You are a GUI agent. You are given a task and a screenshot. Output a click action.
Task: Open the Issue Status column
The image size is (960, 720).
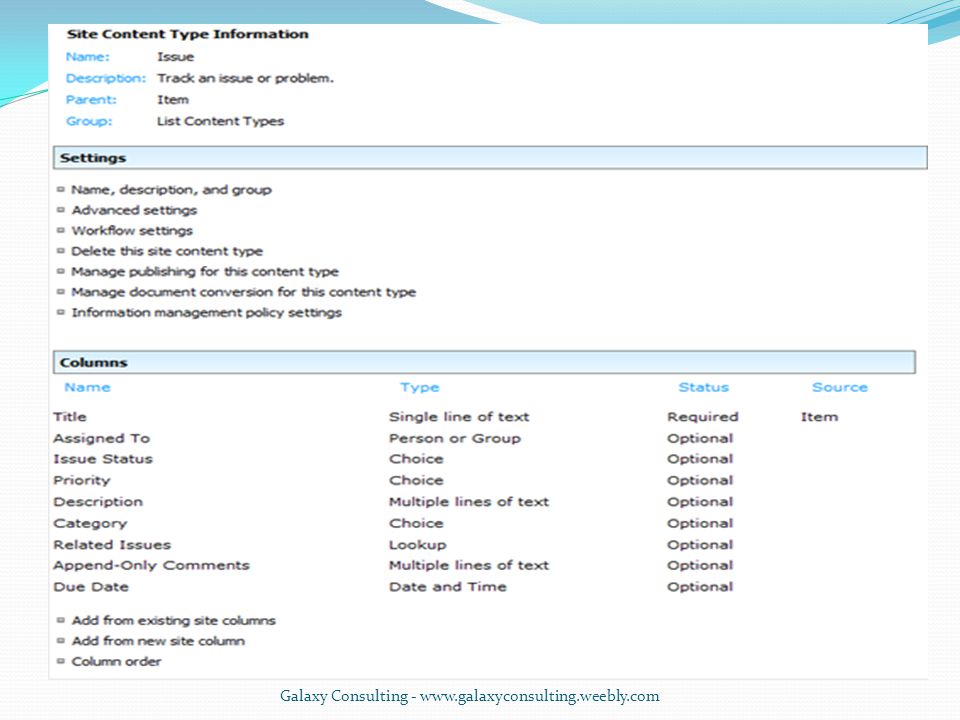pos(103,459)
